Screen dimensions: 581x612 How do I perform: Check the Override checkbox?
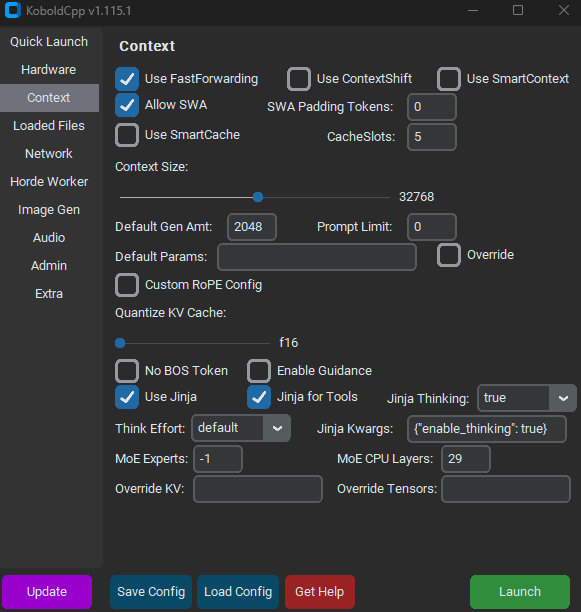(x=449, y=255)
